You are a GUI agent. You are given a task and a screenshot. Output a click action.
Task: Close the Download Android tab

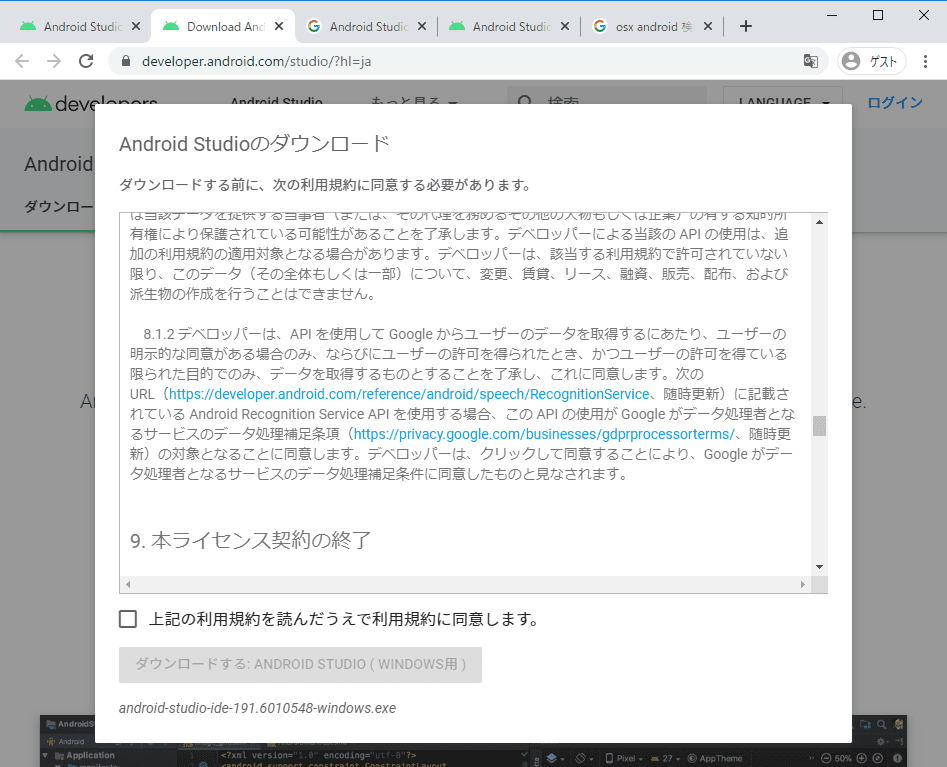[279, 27]
